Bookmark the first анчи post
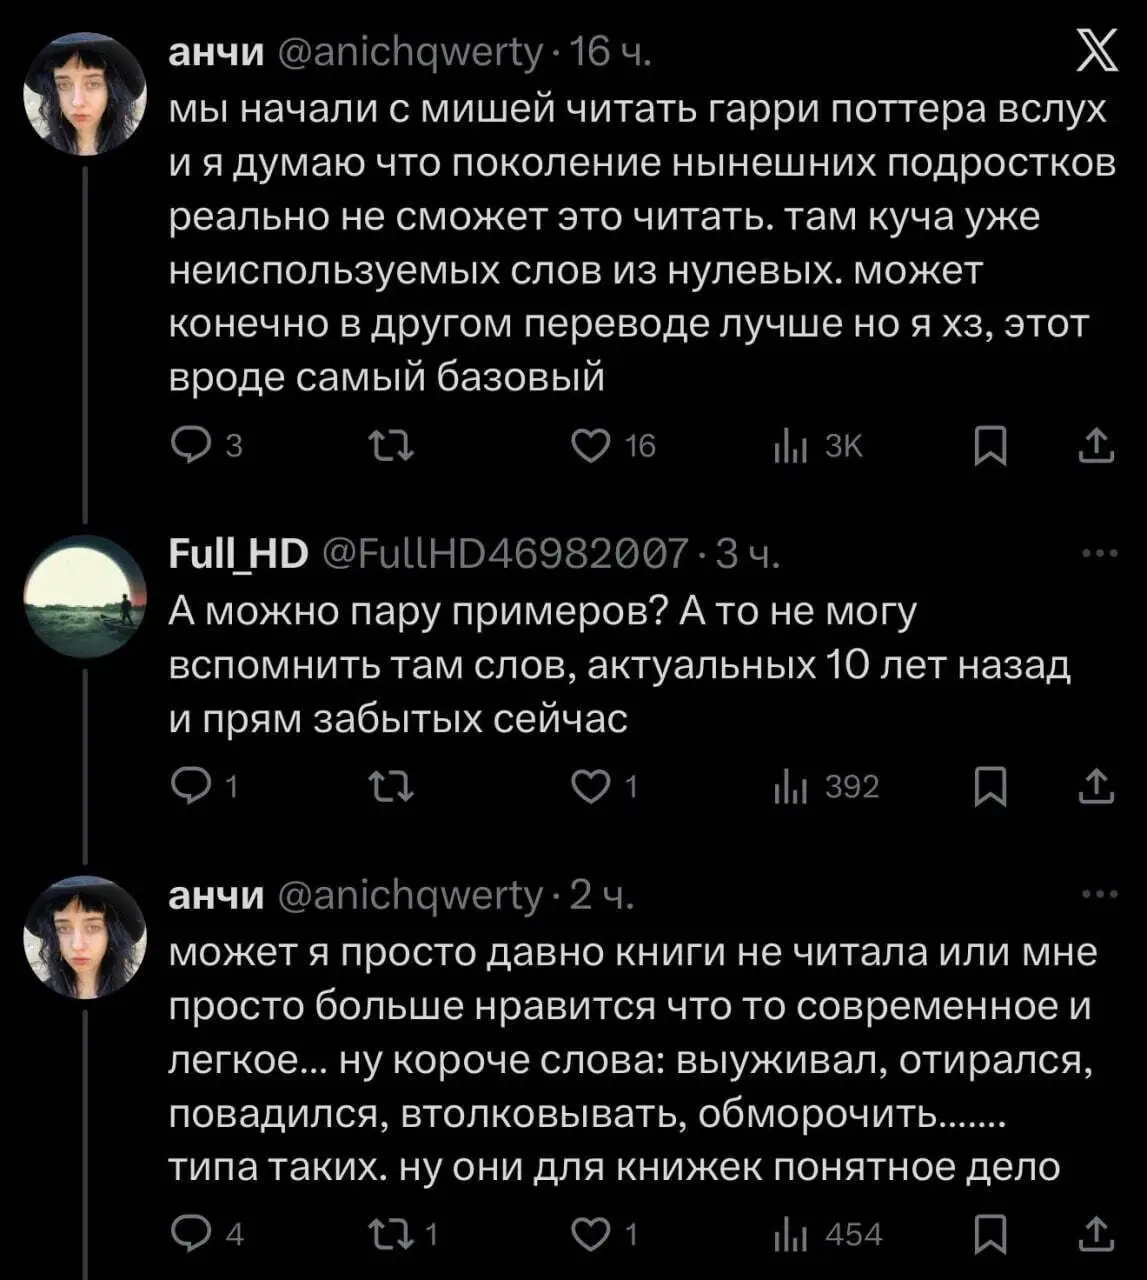Screen dimensions: 1147x1280 (x=989, y=445)
